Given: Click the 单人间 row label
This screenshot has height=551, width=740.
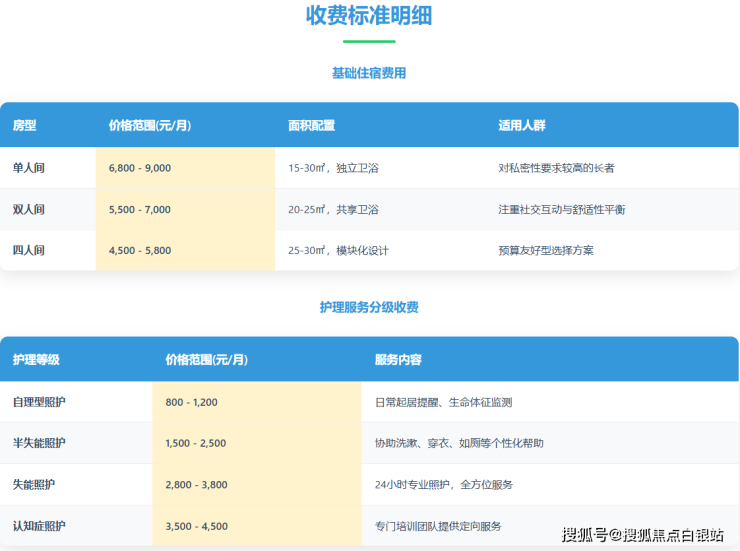Looking at the screenshot, I should 29,168.
